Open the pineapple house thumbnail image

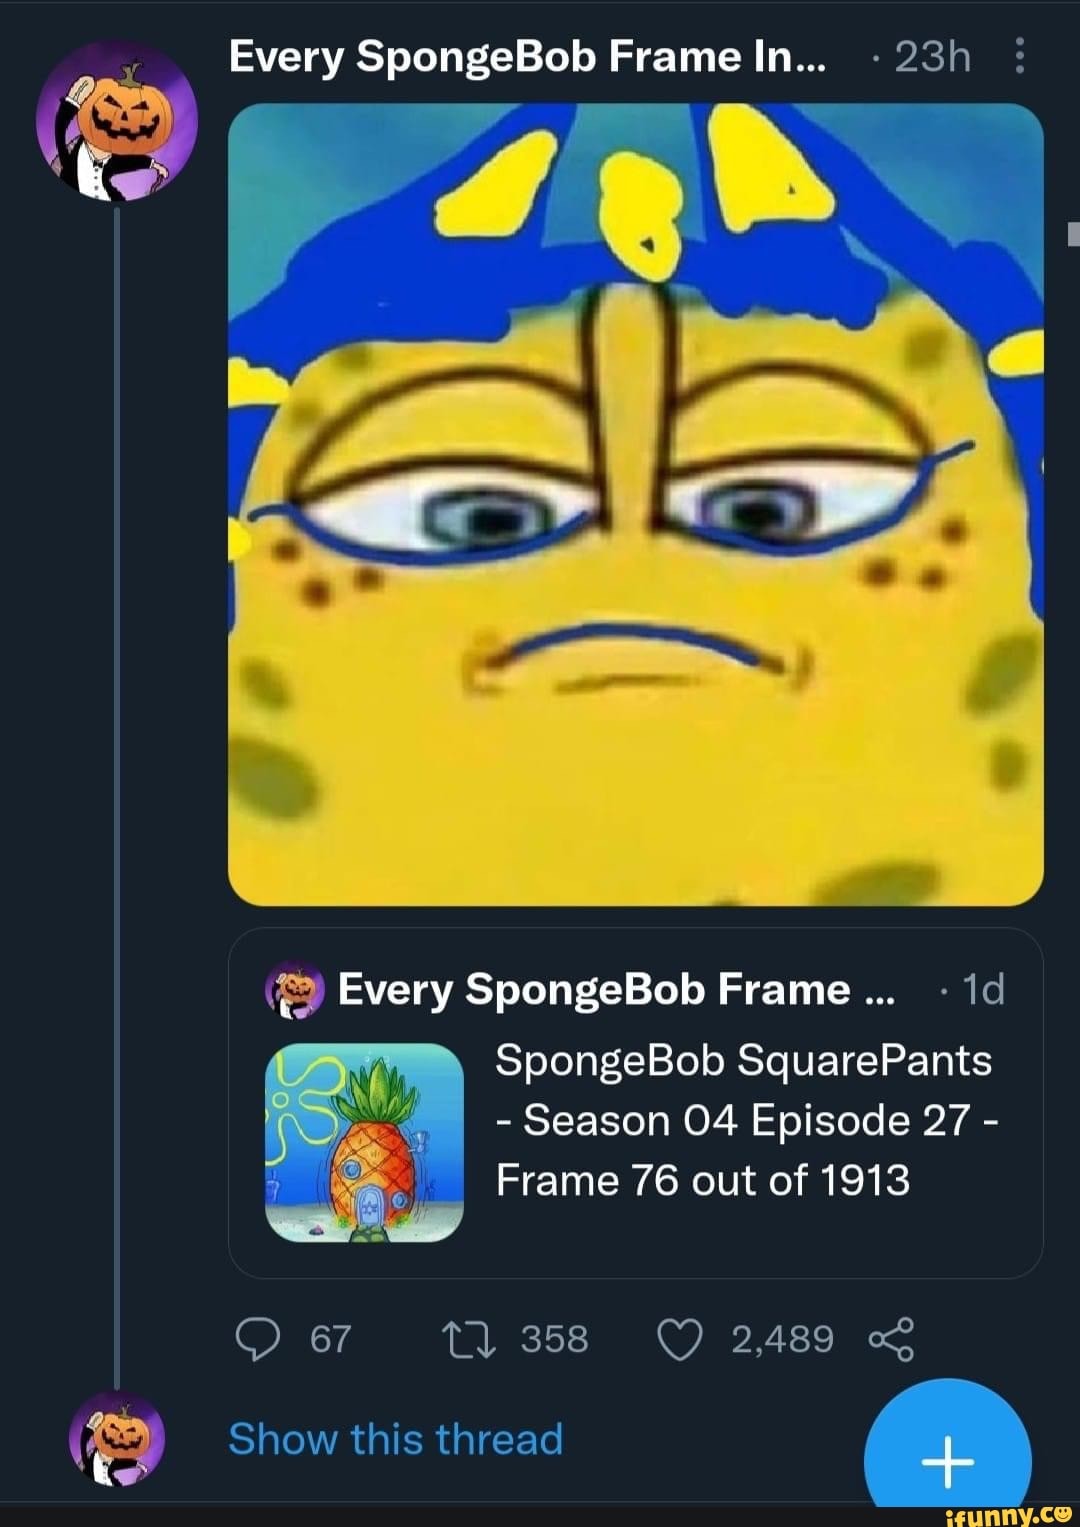(x=368, y=1140)
